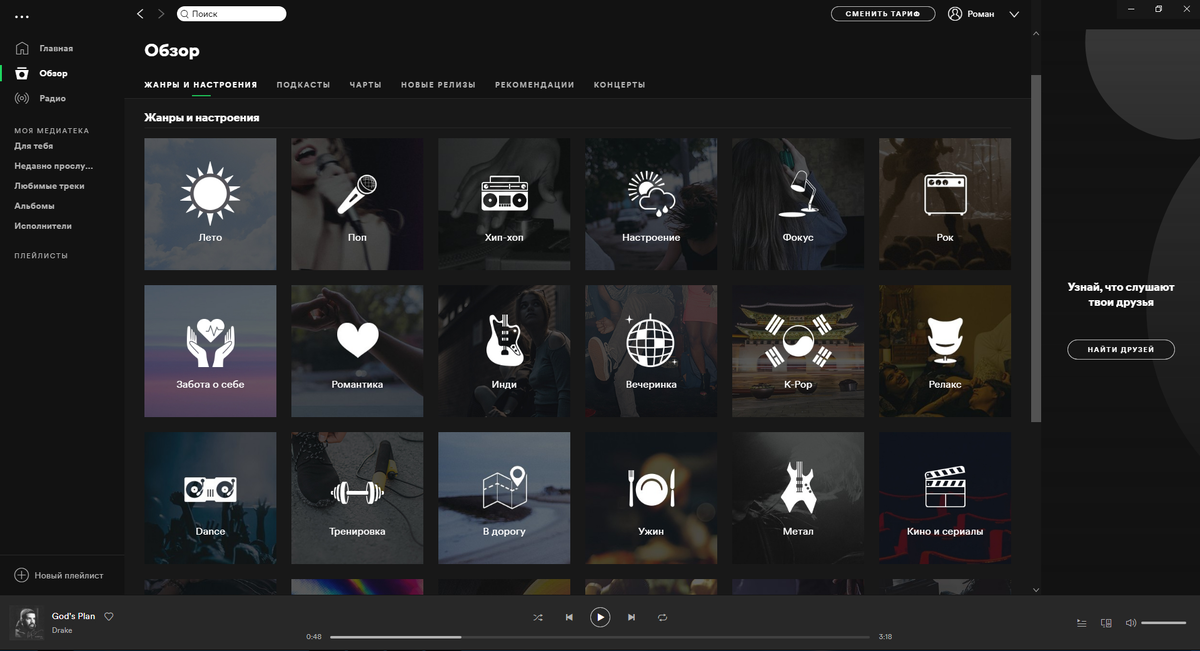Image resolution: width=1200 pixels, height=651 pixels.
Task: Click the Обзор browse icon
Action: click(x=22, y=73)
